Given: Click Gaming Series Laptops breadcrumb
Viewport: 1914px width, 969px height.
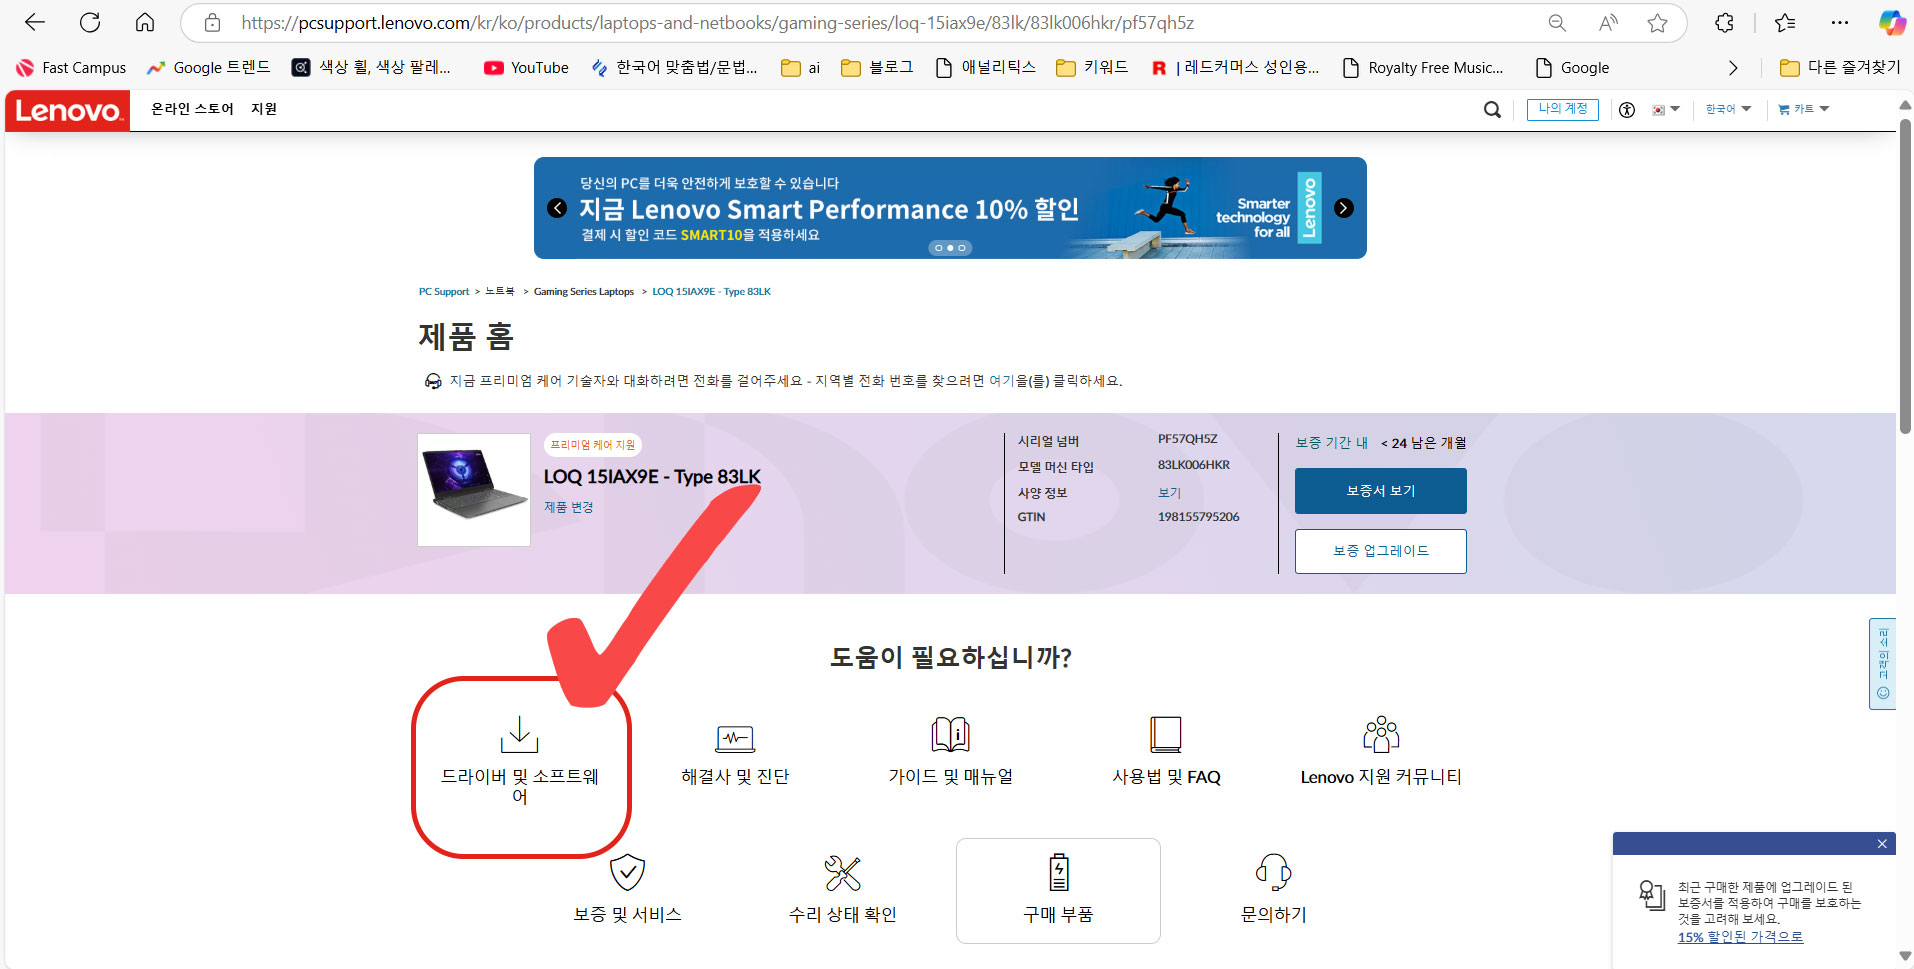Looking at the screenshot, I should (x=584, y=292).
